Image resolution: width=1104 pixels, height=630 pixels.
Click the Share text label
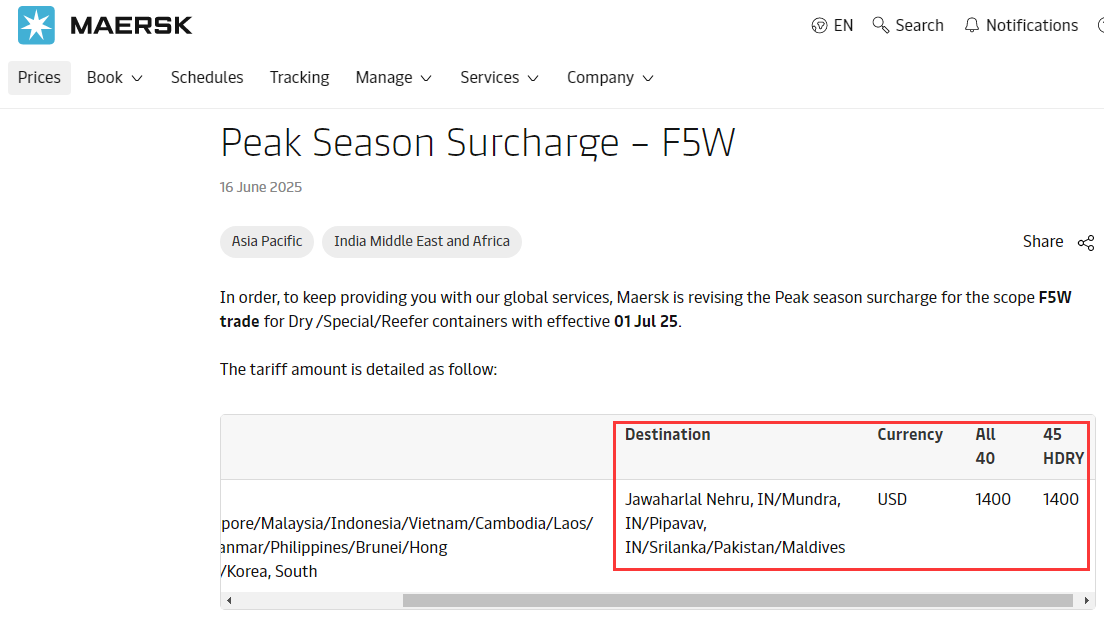tap(1043, 242)
